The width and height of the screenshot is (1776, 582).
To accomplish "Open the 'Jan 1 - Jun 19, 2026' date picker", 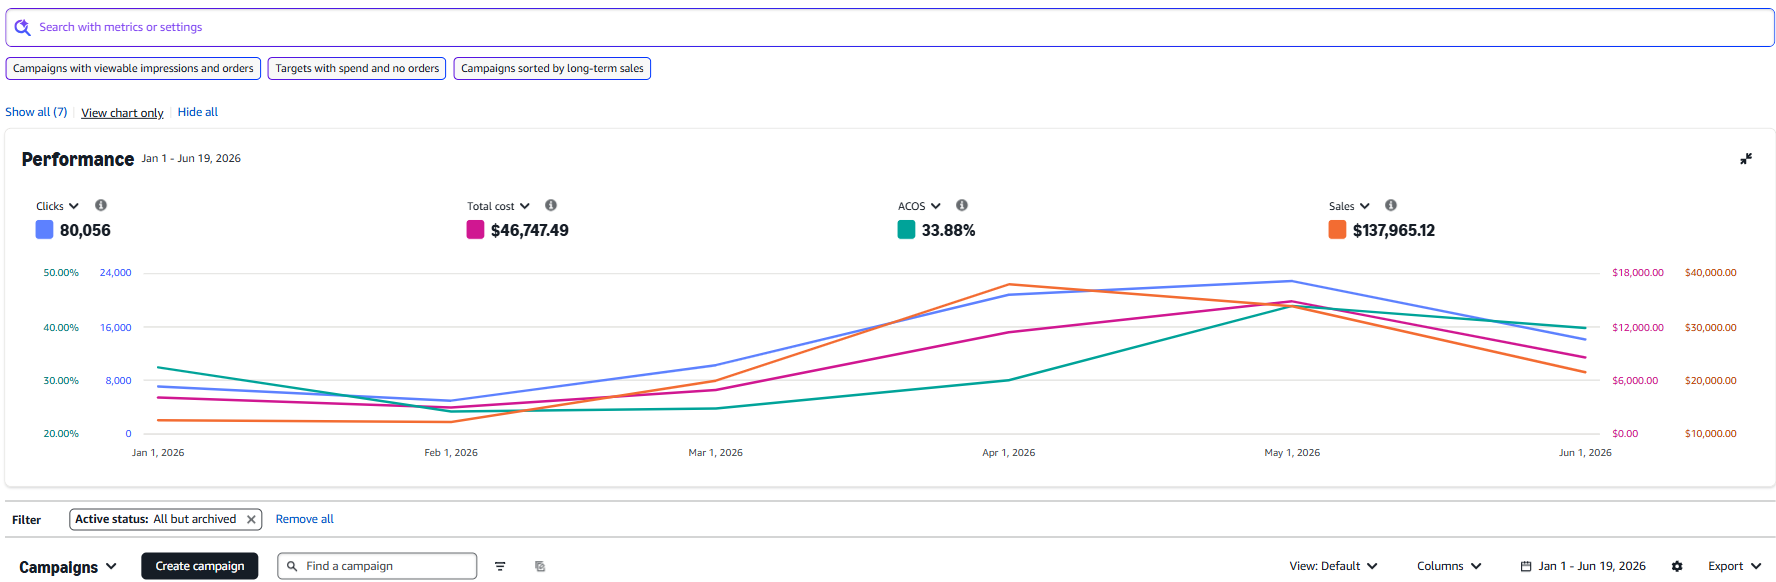I will 1583,566.
